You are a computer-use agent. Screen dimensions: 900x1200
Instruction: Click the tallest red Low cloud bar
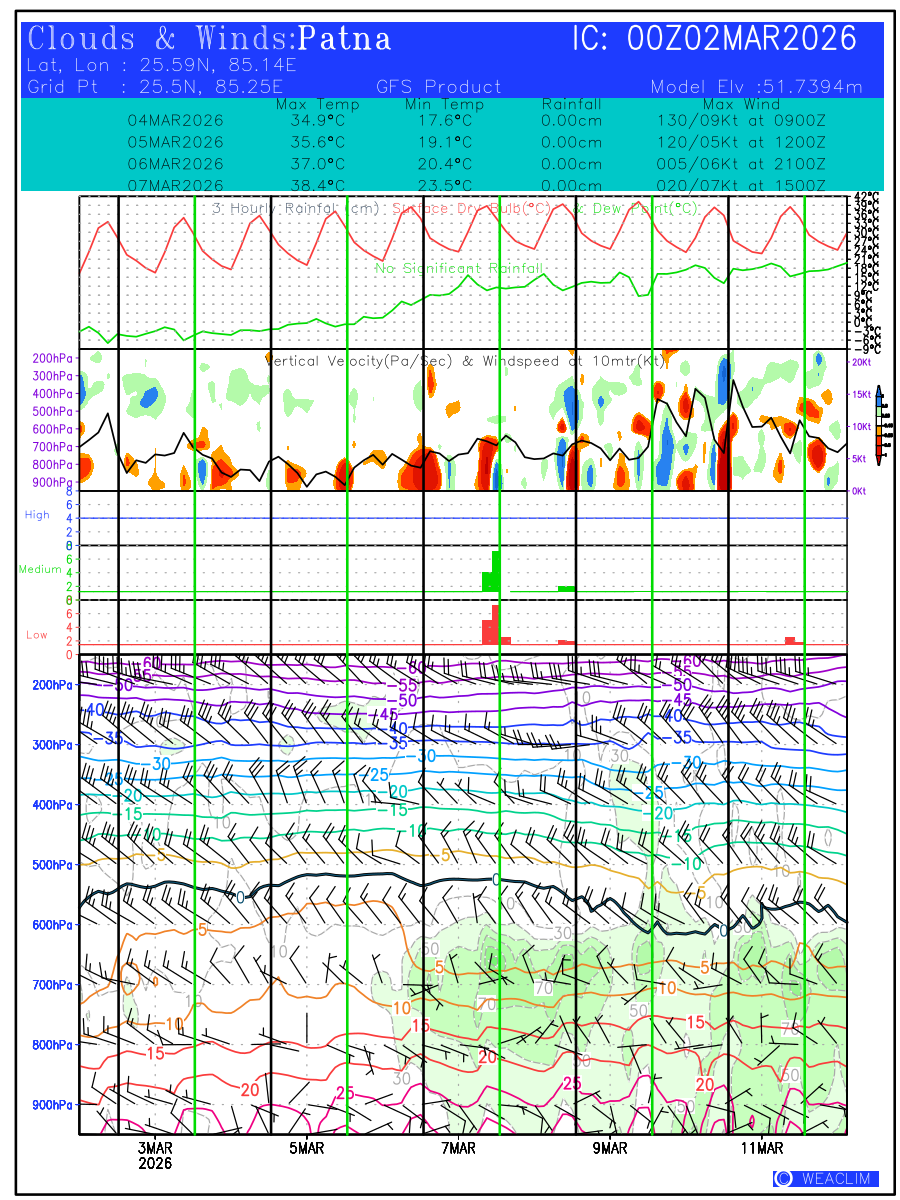point(496,624)
